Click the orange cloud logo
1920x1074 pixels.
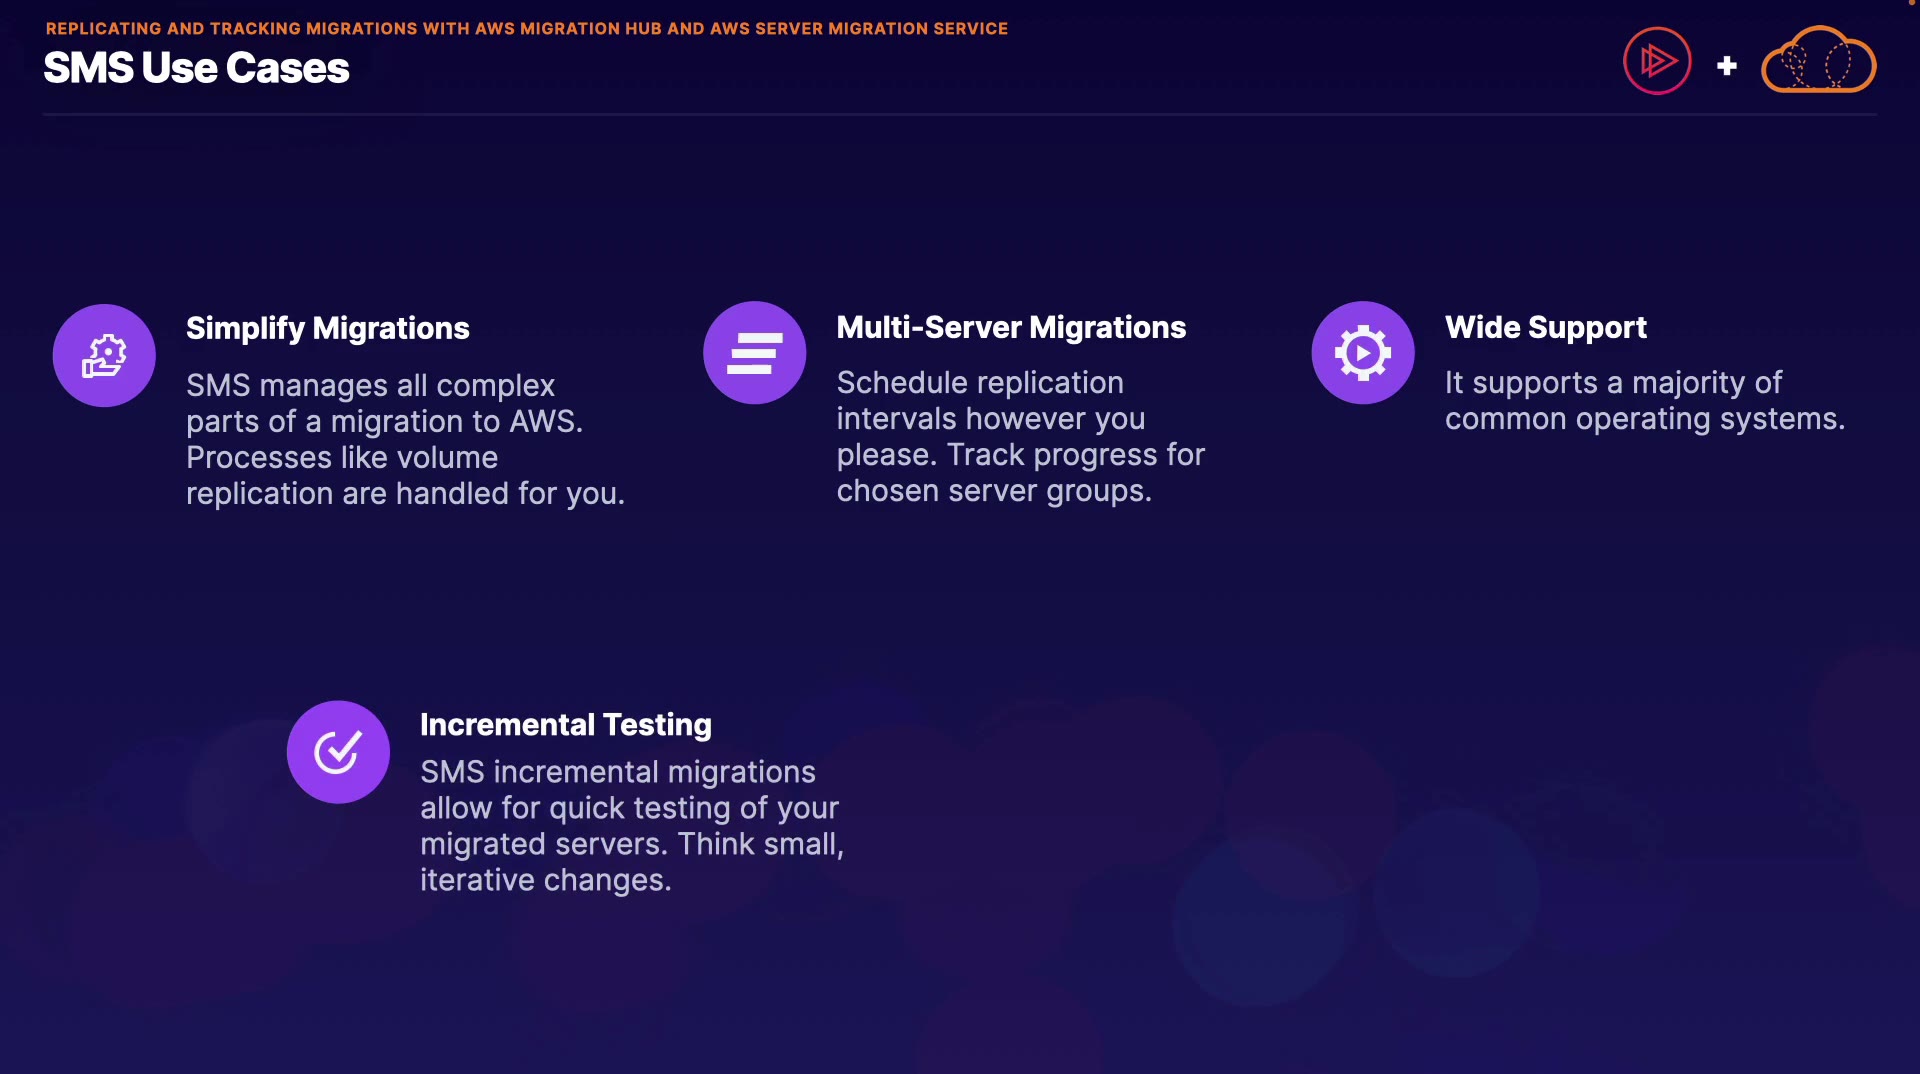pos(1818,61)
